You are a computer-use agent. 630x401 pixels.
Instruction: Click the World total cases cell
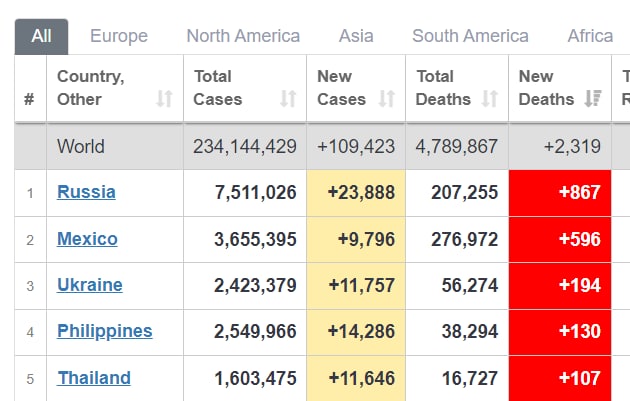[x=245, y=146]
